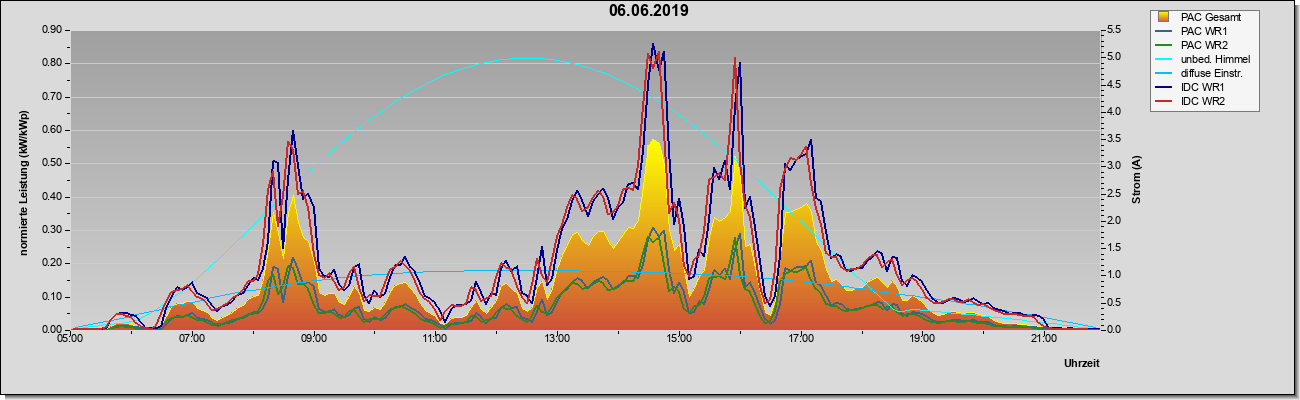
Task: Select the IDC WR1 legend entry
Action: [x=1203, y=87]
